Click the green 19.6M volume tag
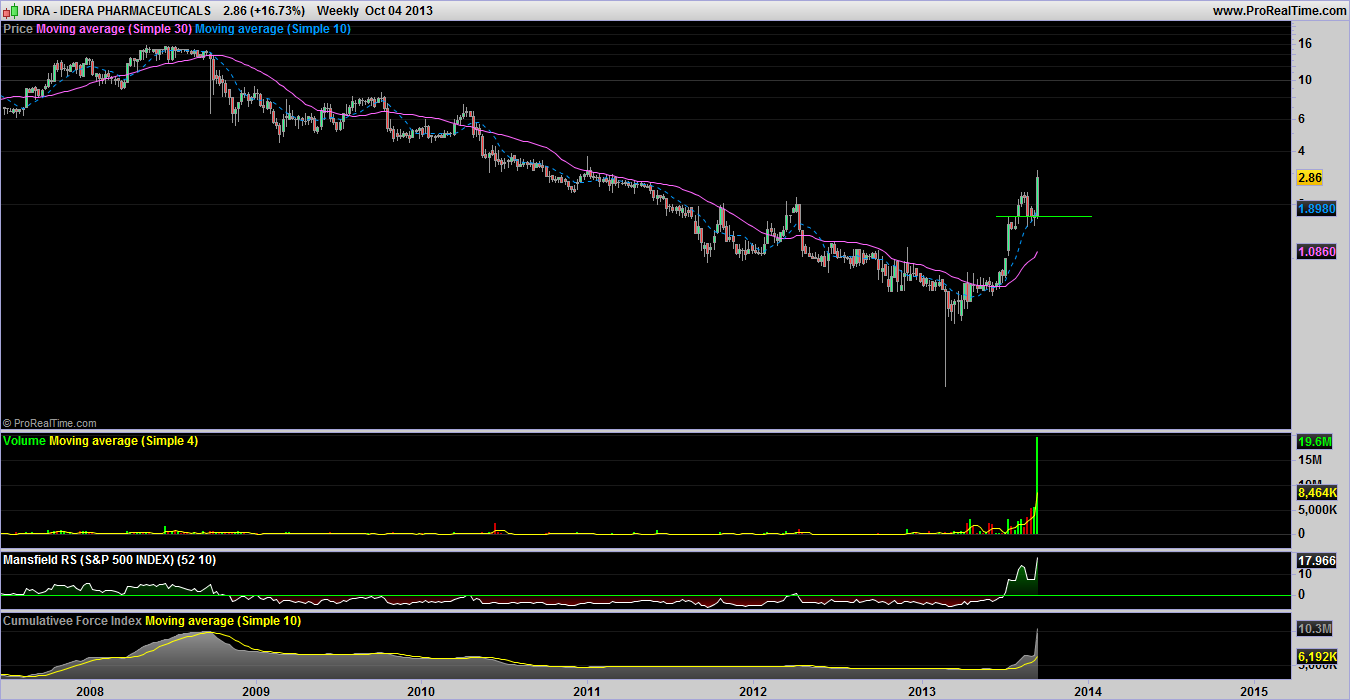 [x=1312, y=441]
